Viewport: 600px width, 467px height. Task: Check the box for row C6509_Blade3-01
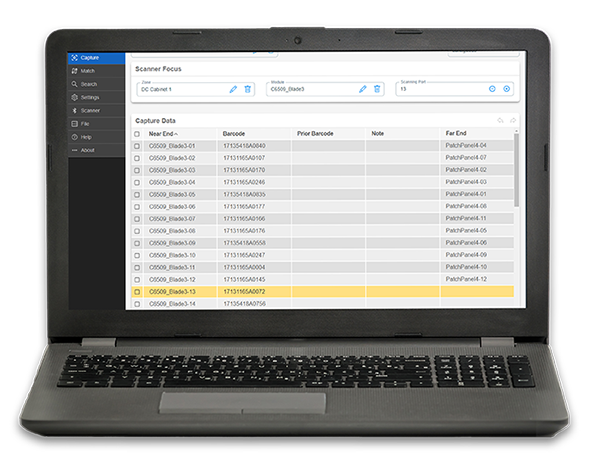[137, 146]
